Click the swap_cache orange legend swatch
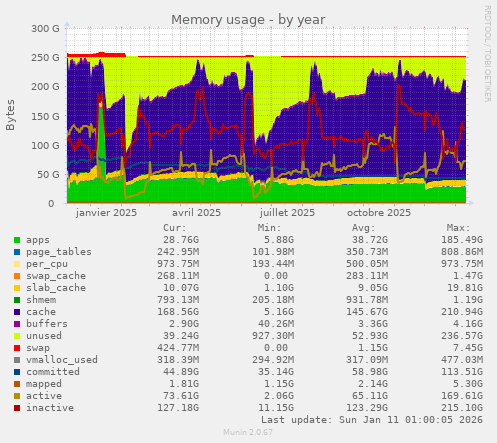497x443 pixels. (17, 276)
